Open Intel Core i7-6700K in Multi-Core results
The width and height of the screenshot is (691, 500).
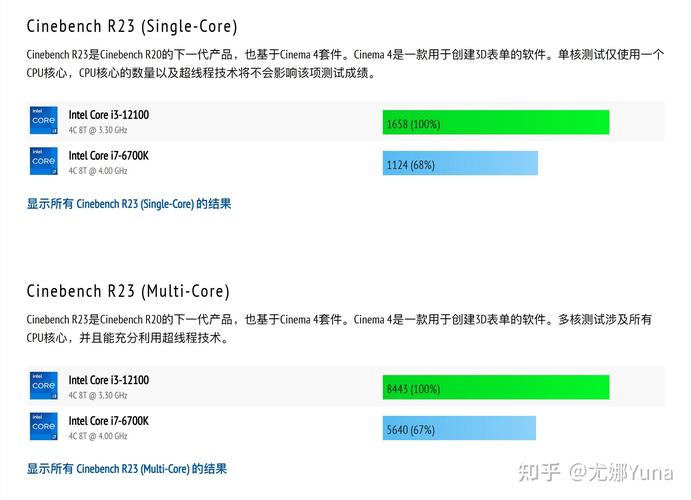[108, 421]
